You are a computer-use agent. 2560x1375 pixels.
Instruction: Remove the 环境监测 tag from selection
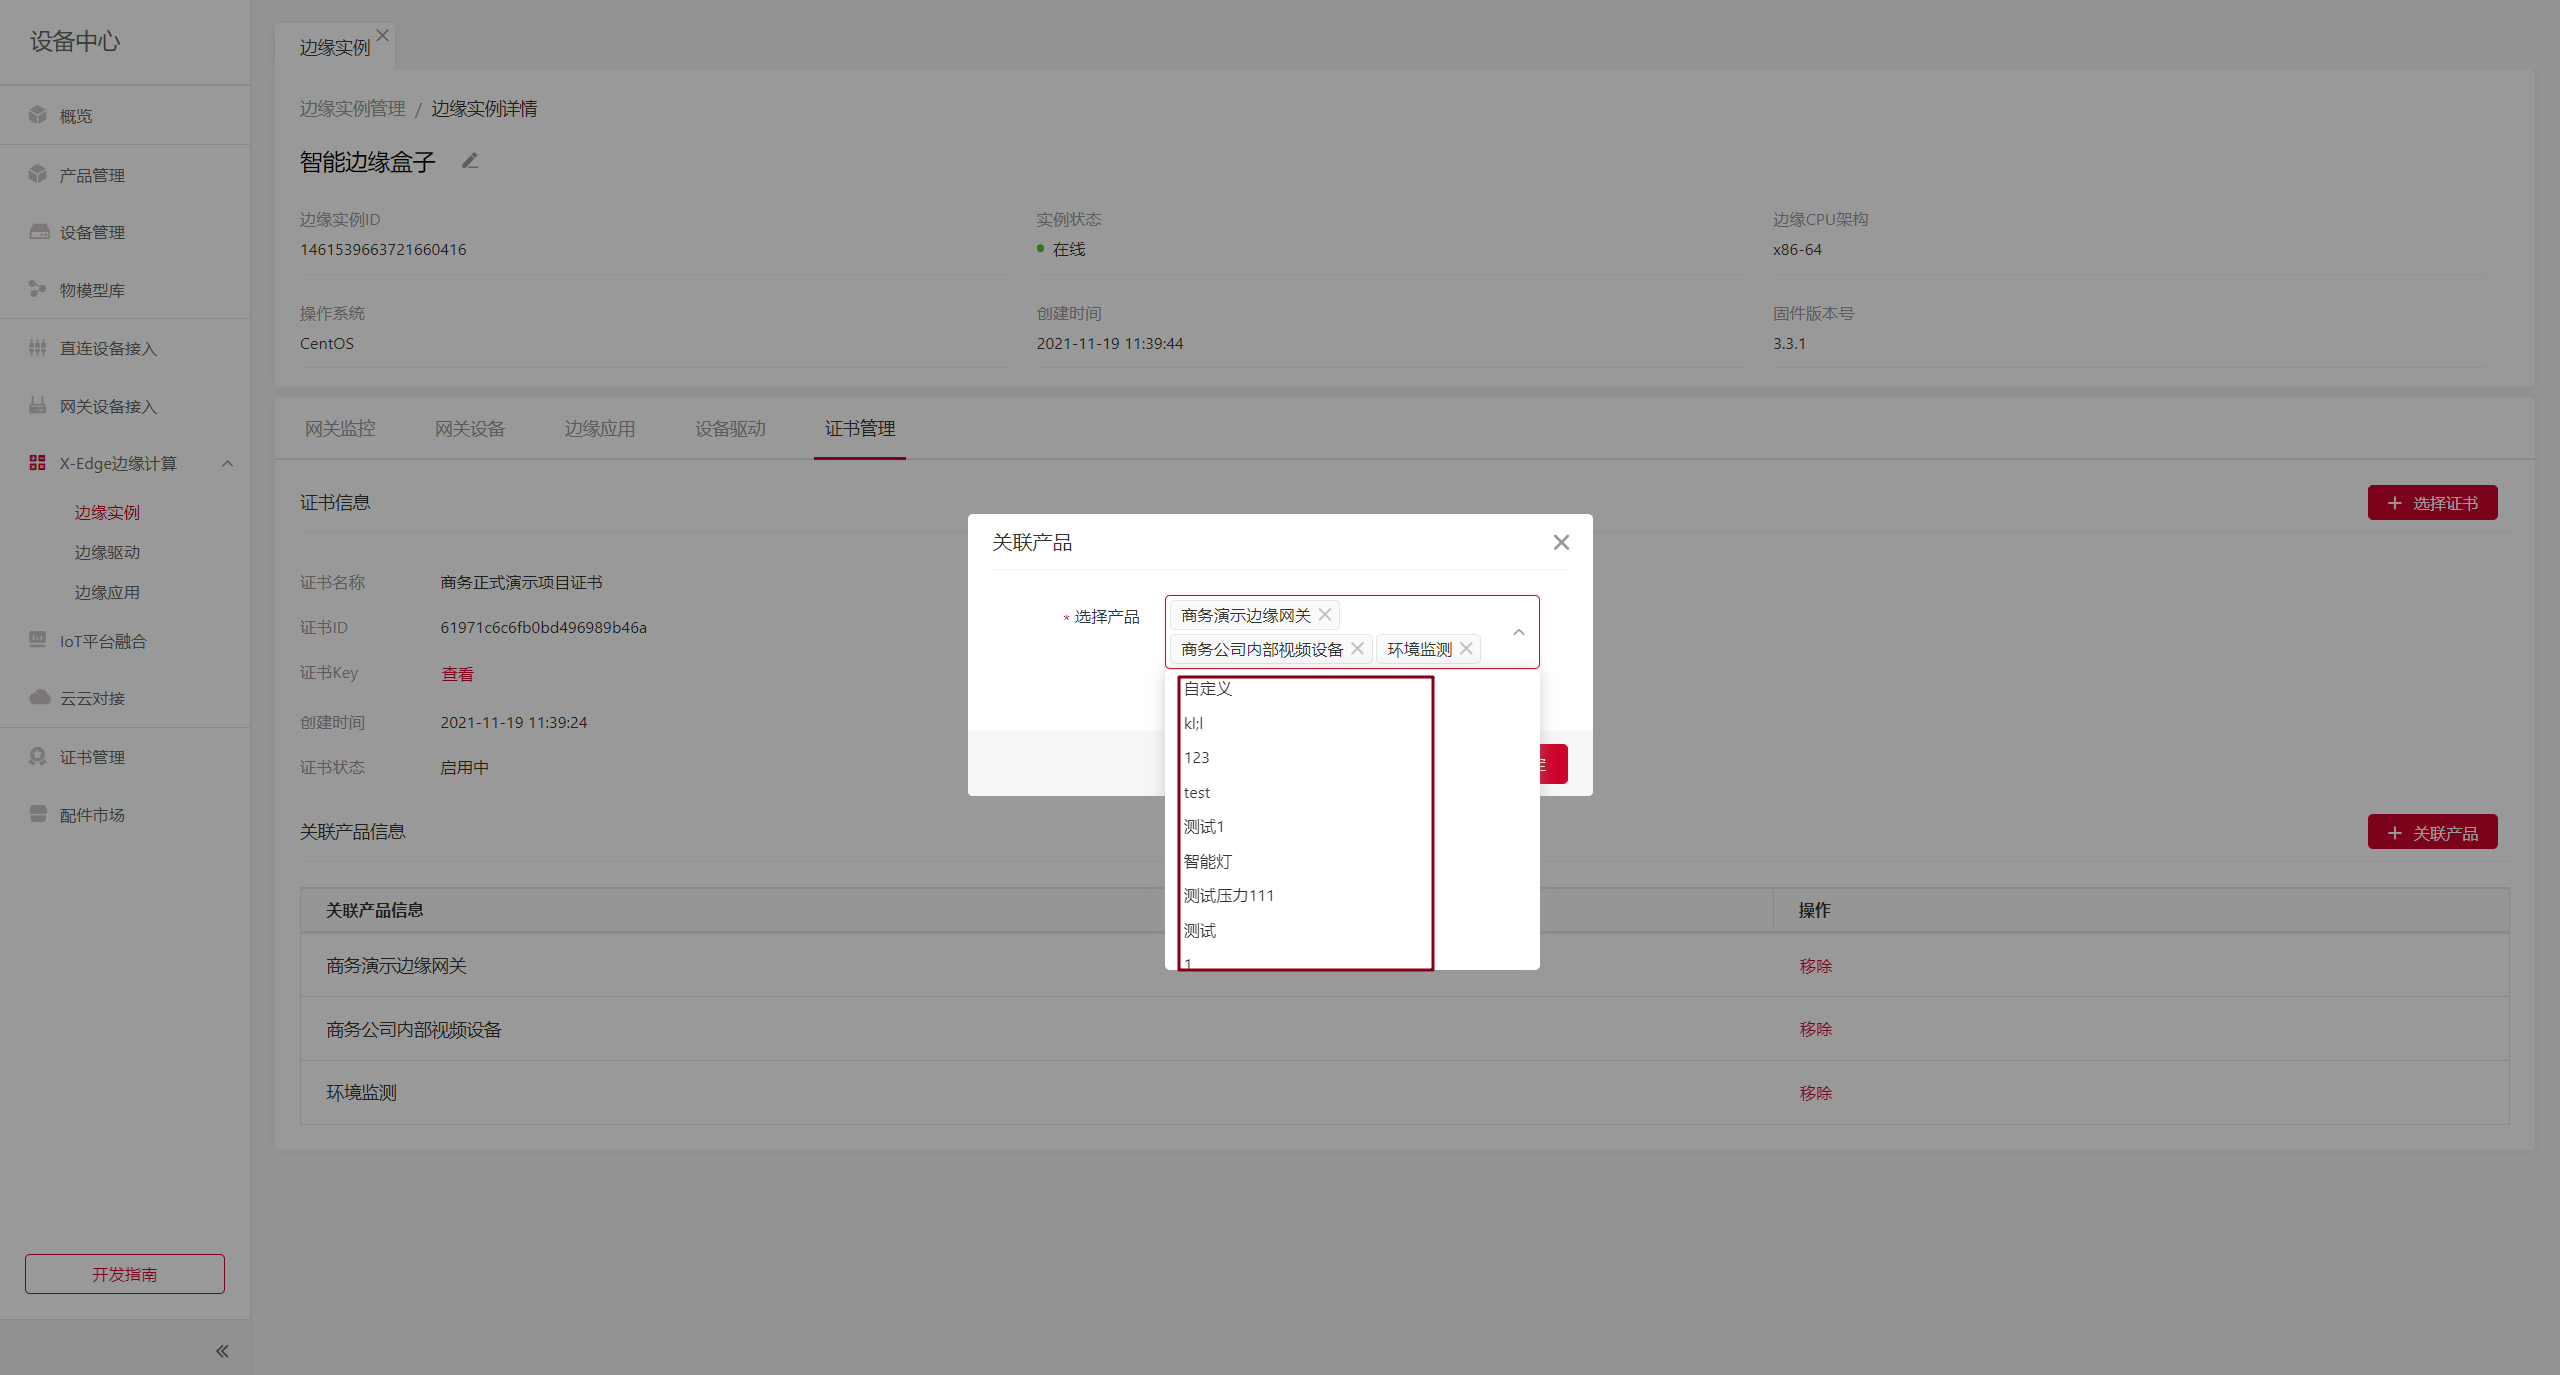[x=1466, y=649]
